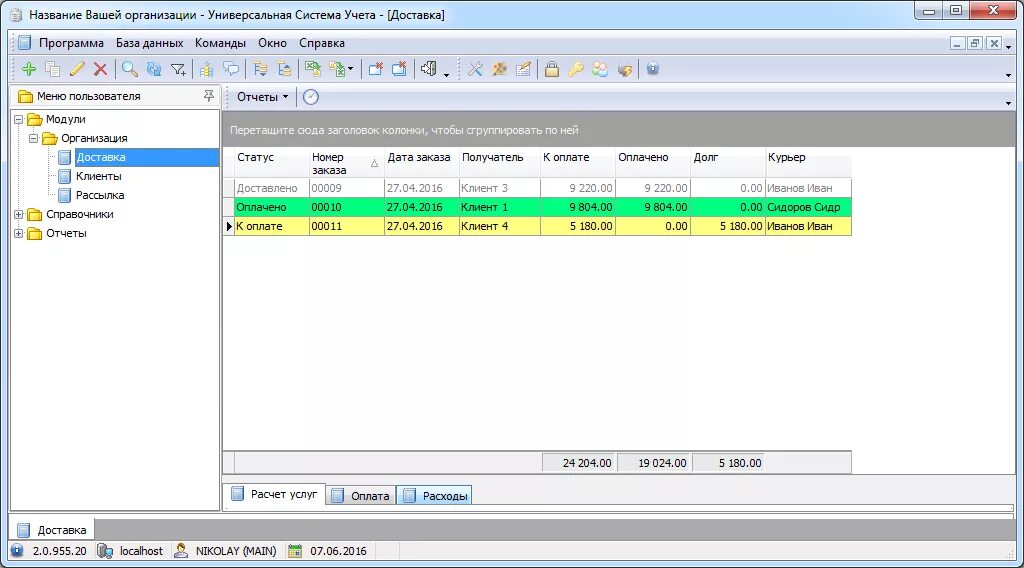Select Доставка in the tree
1024x568 pixels.
coord(101,157)
